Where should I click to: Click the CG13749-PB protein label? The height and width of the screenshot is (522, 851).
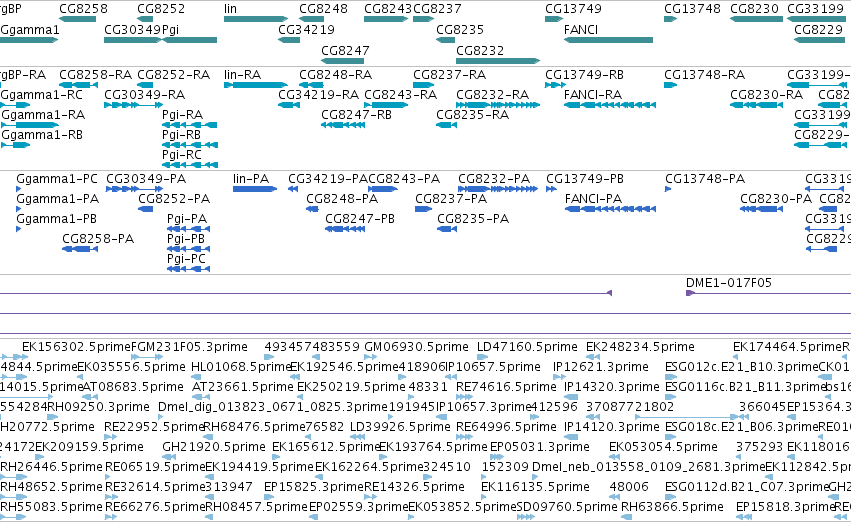coord(585,179)
